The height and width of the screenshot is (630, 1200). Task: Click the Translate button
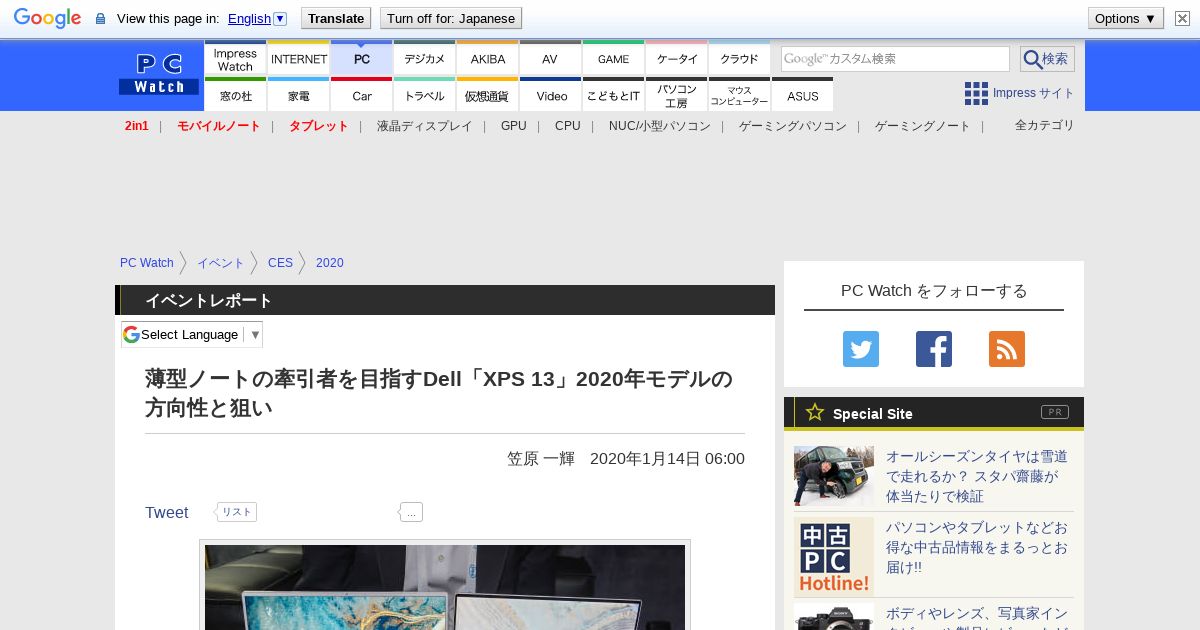point(336,18)
